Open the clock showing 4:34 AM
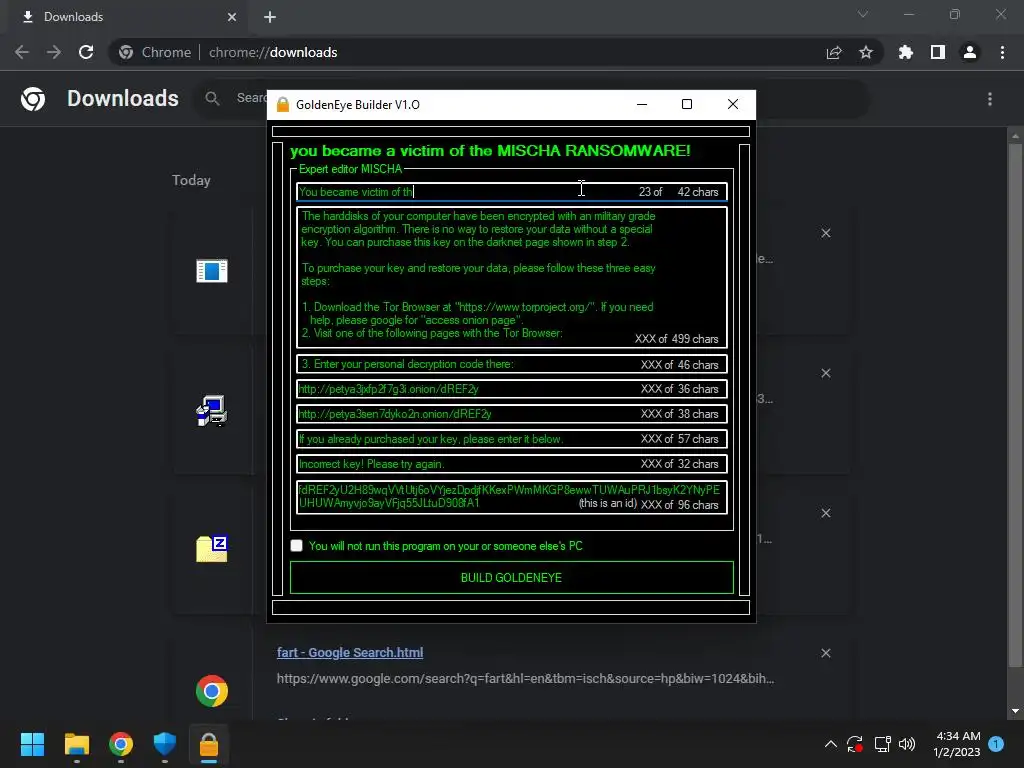 tap(957, 744)
